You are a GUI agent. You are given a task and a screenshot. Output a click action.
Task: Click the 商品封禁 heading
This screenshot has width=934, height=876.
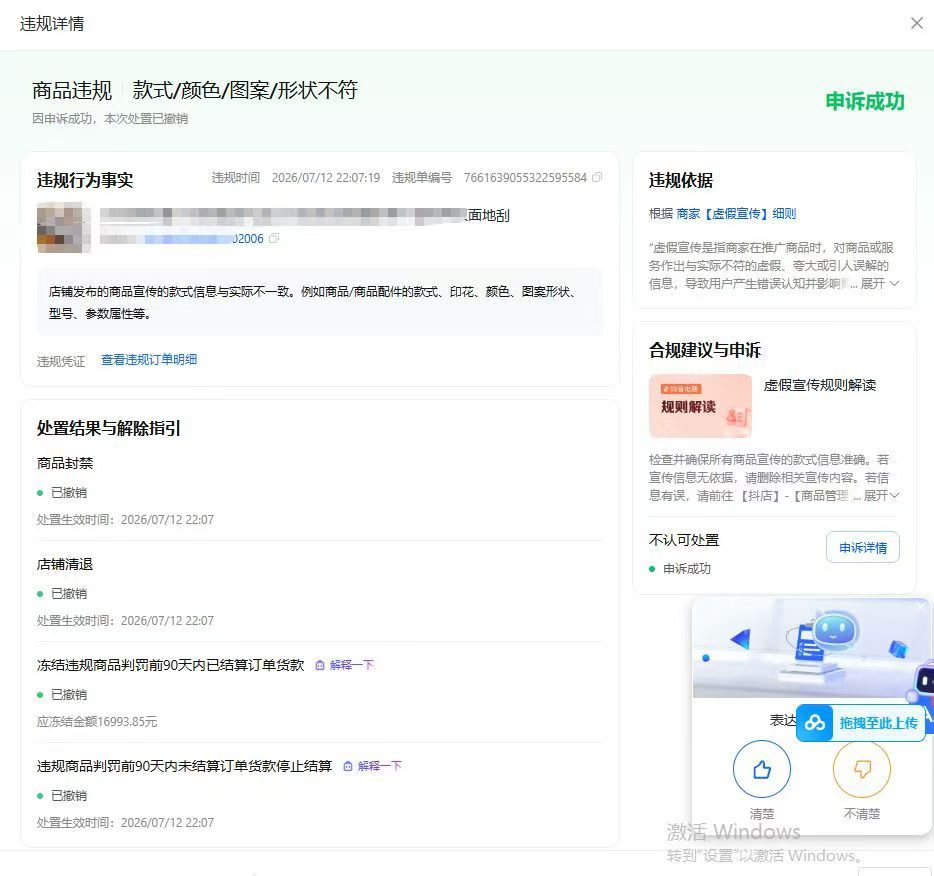click(65, 463)
